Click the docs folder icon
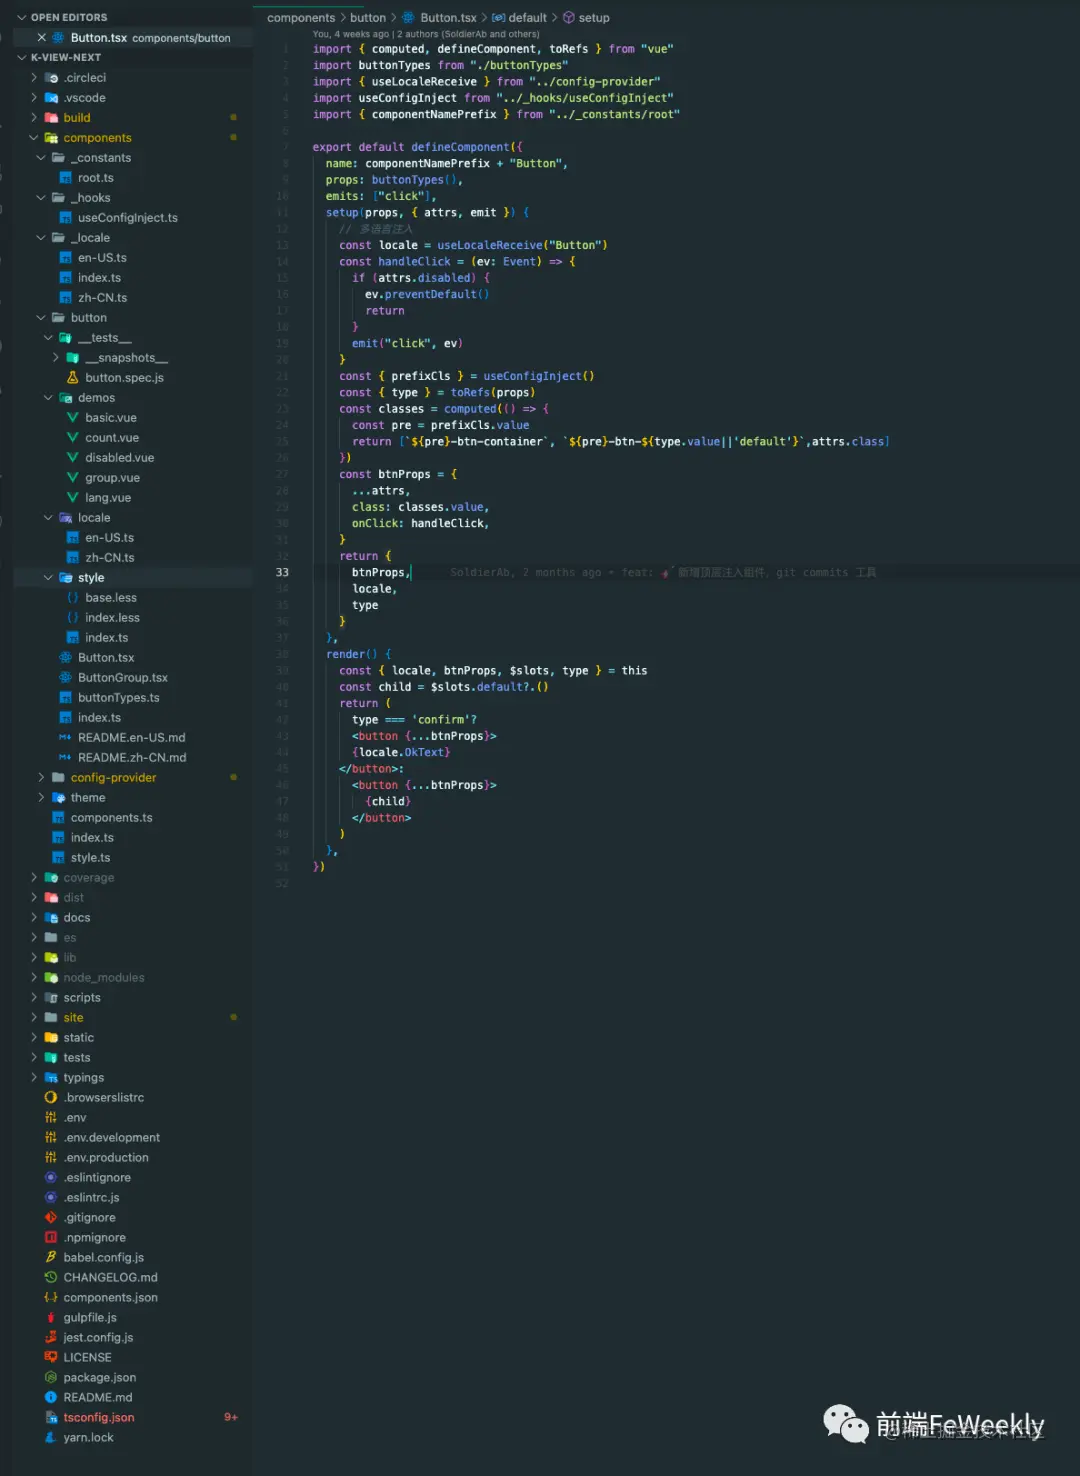The width and height of the screenshot is (1080, 1476). (x=51, y=917)
